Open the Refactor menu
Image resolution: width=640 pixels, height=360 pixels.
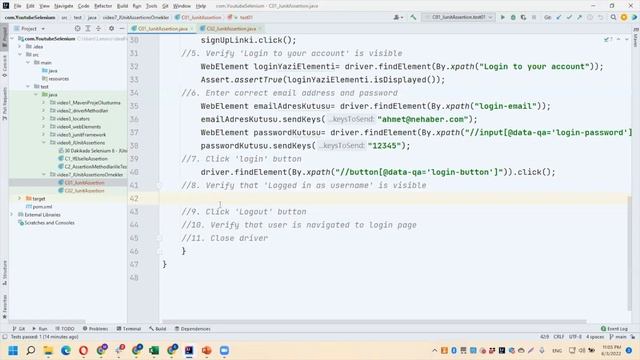(103, 6)
